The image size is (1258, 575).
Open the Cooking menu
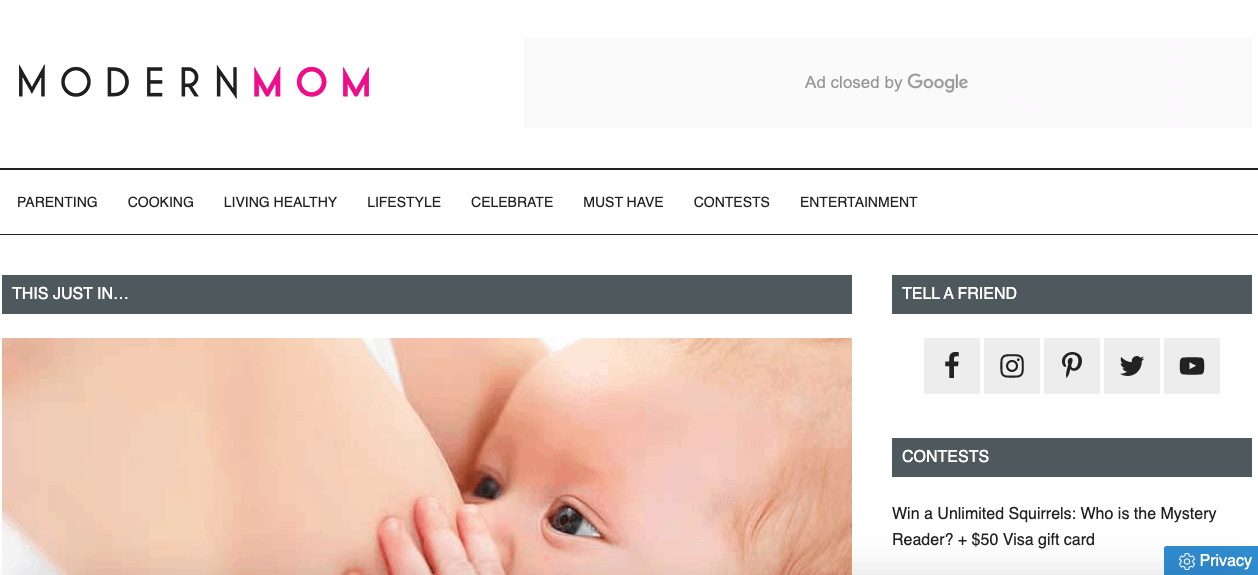pos(161,202)
